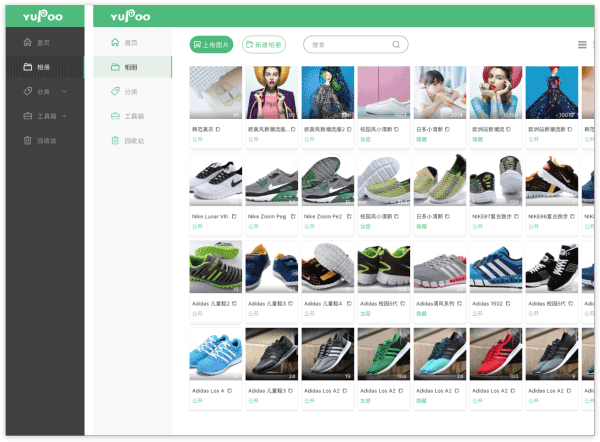This screenshot has height=442, width=600.
Task: Click the magnifier icon in the search box
Action: [396, 45]
